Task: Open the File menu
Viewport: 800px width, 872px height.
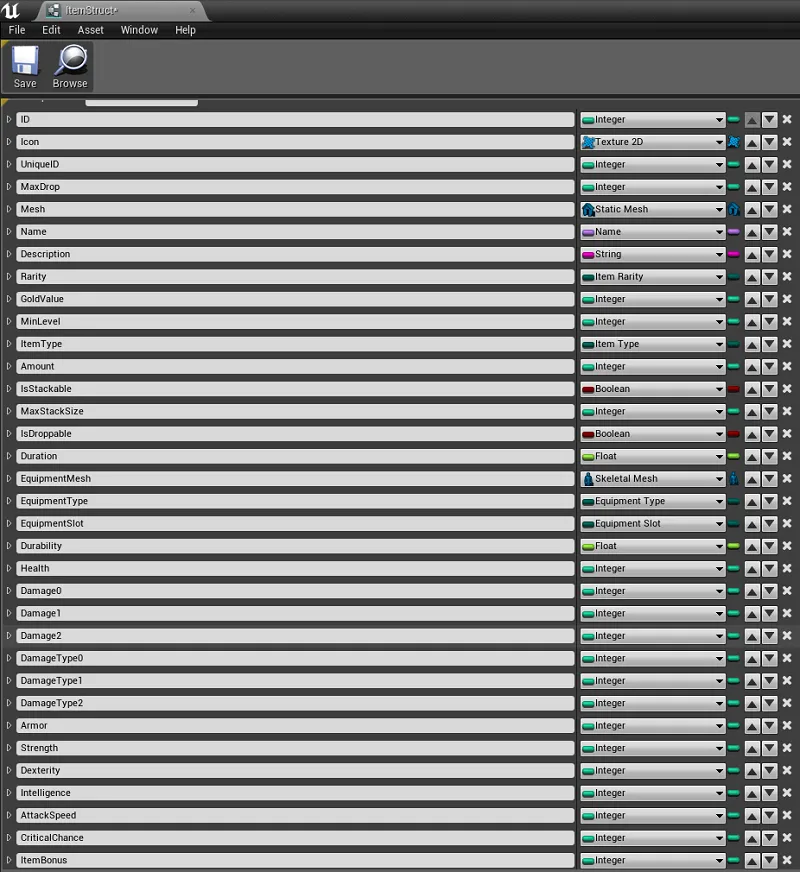Action: tap(17, 30)
